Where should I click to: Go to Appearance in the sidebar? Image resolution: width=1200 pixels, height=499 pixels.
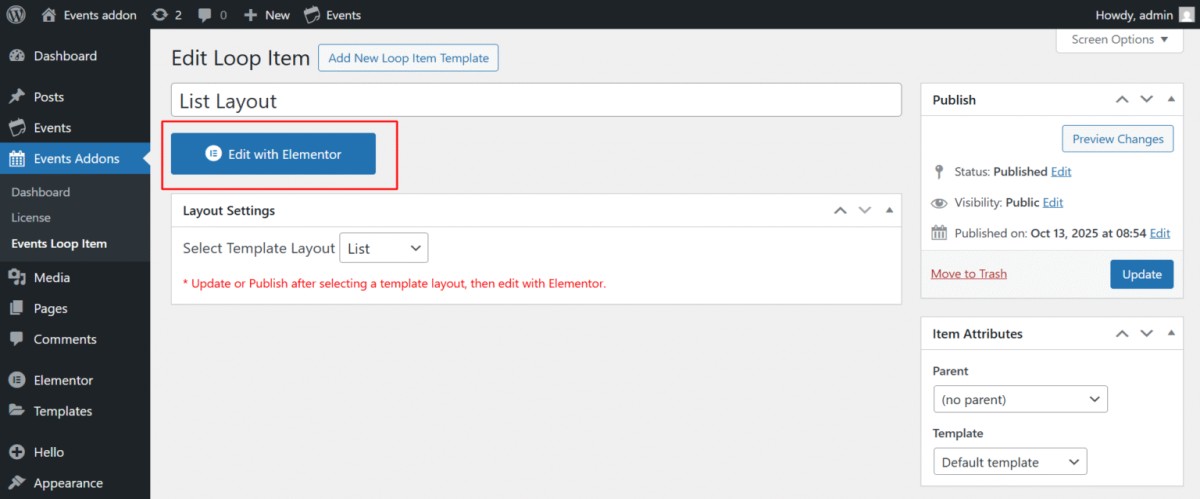point(67,483)
